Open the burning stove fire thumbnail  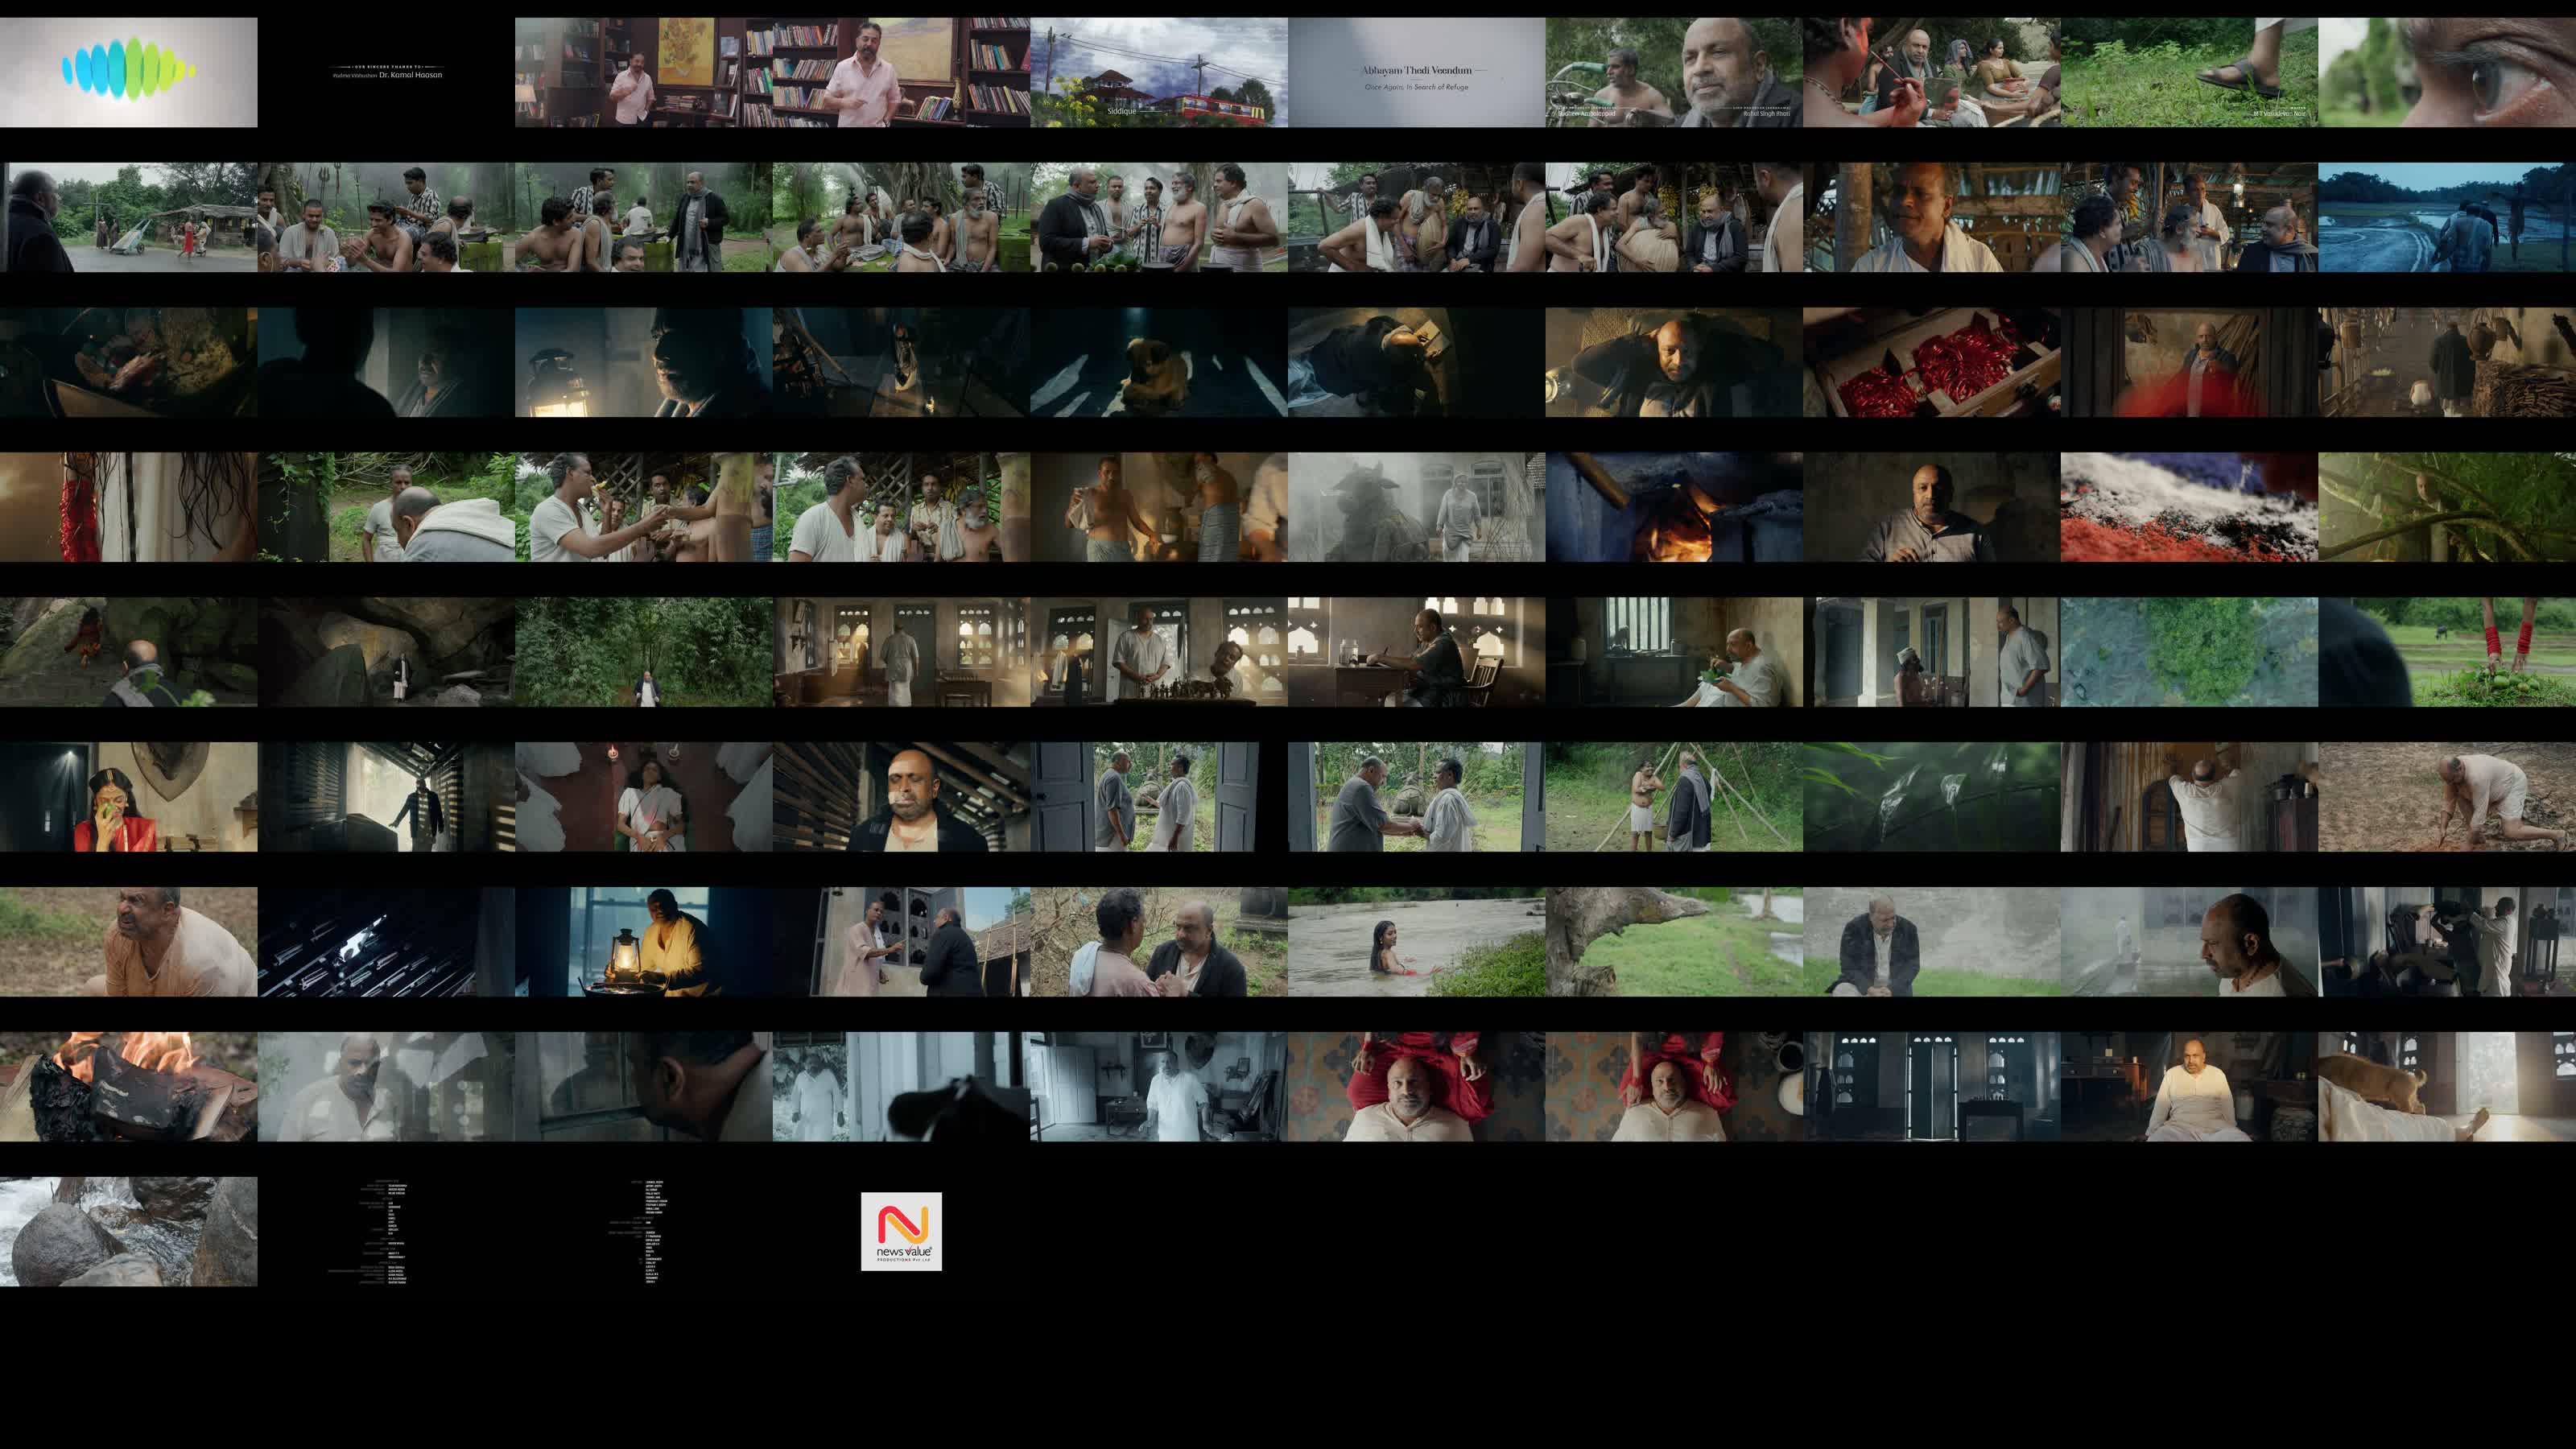pyautogui.click(x=1673, y=507)
